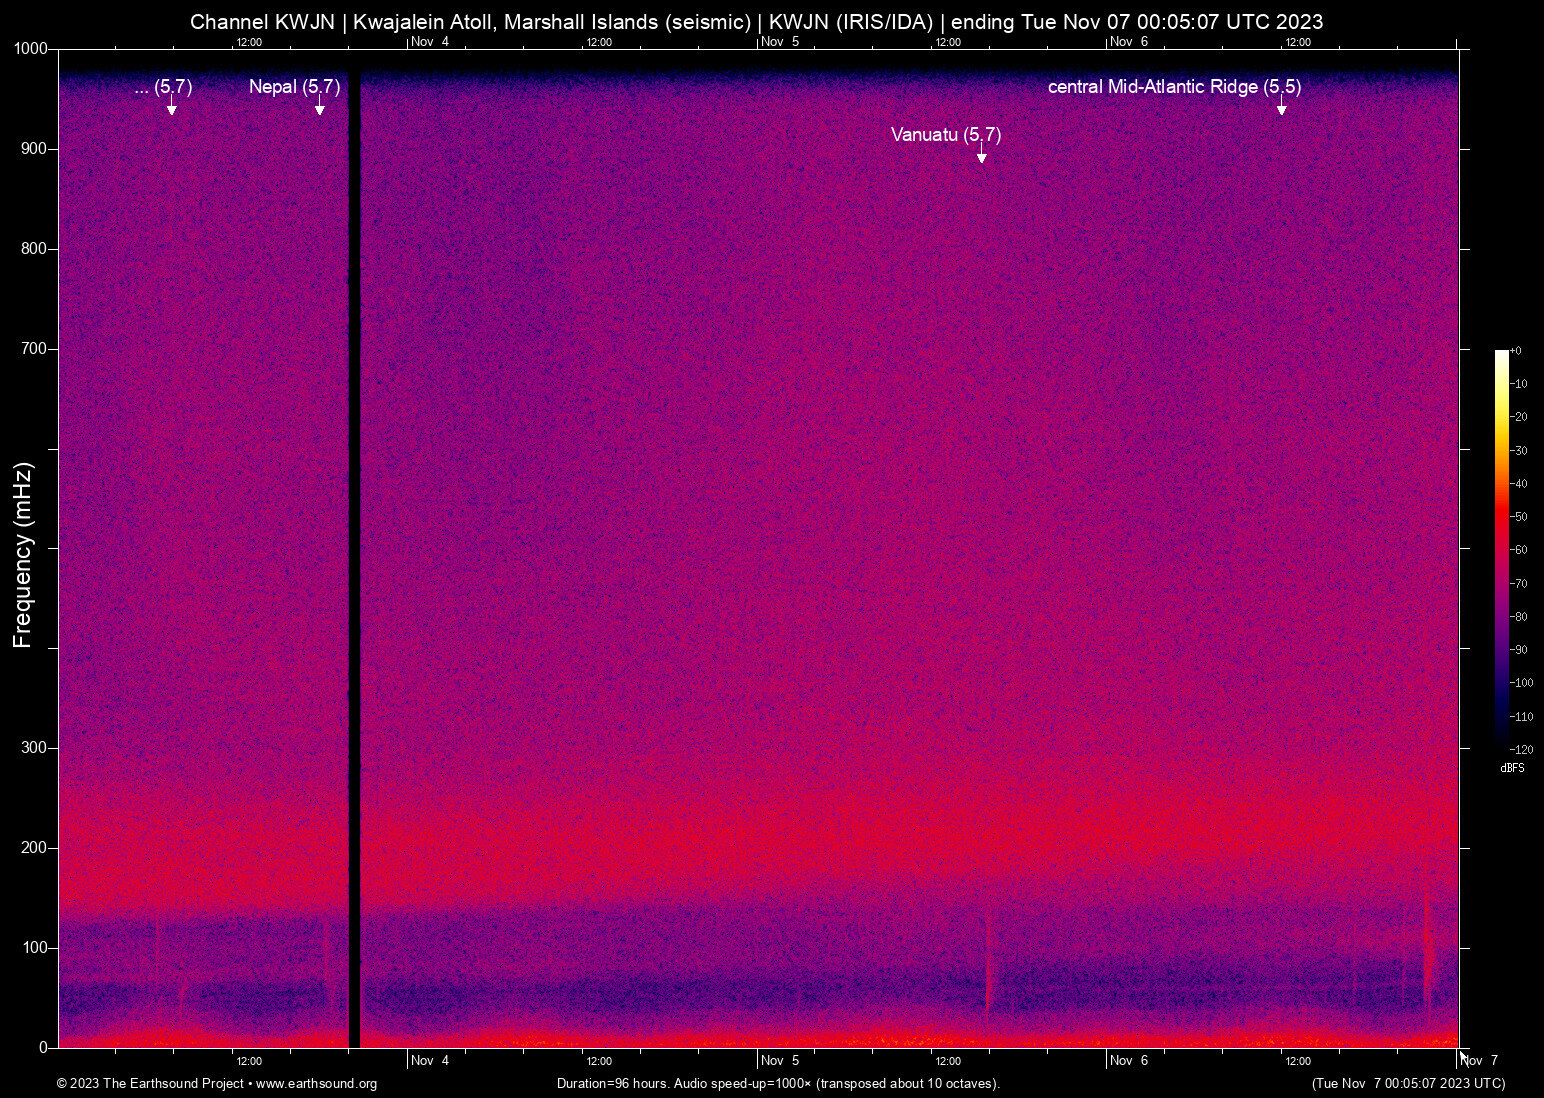1544x1098 pixels.
Task: Select the Nov 5 date label
Action: click(781, 1061)
